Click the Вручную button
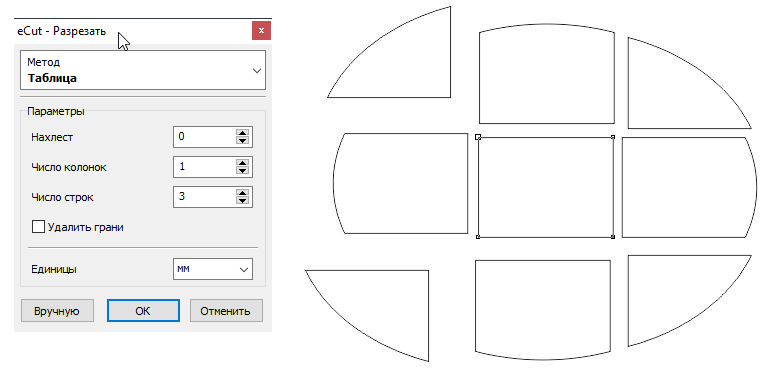776x368 pixels. (57, 311)
